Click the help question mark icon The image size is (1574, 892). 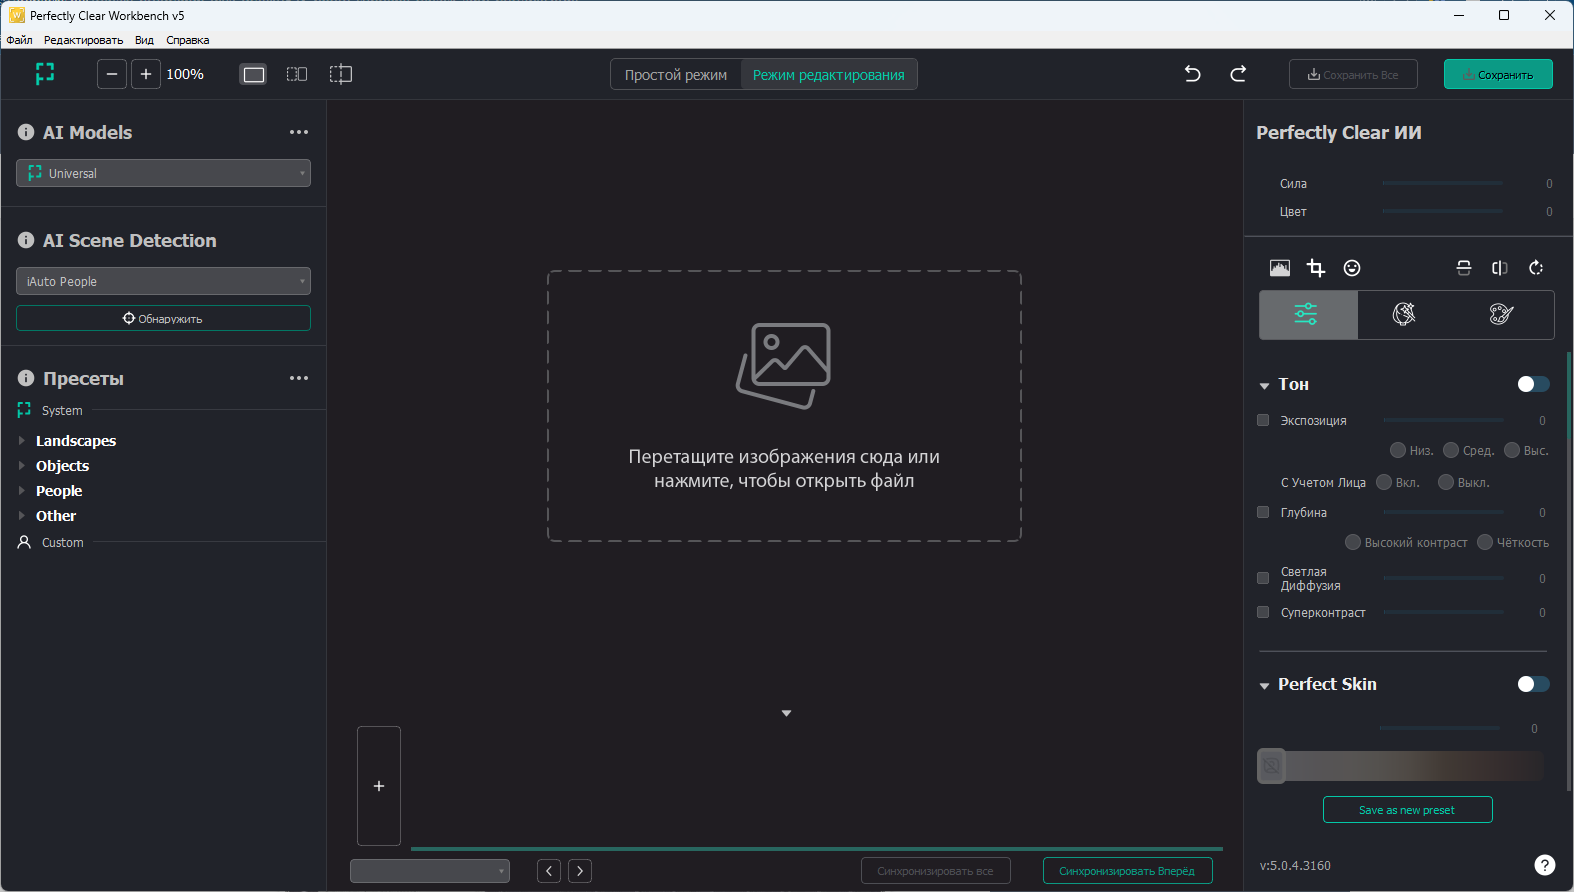click(1544, 865)
